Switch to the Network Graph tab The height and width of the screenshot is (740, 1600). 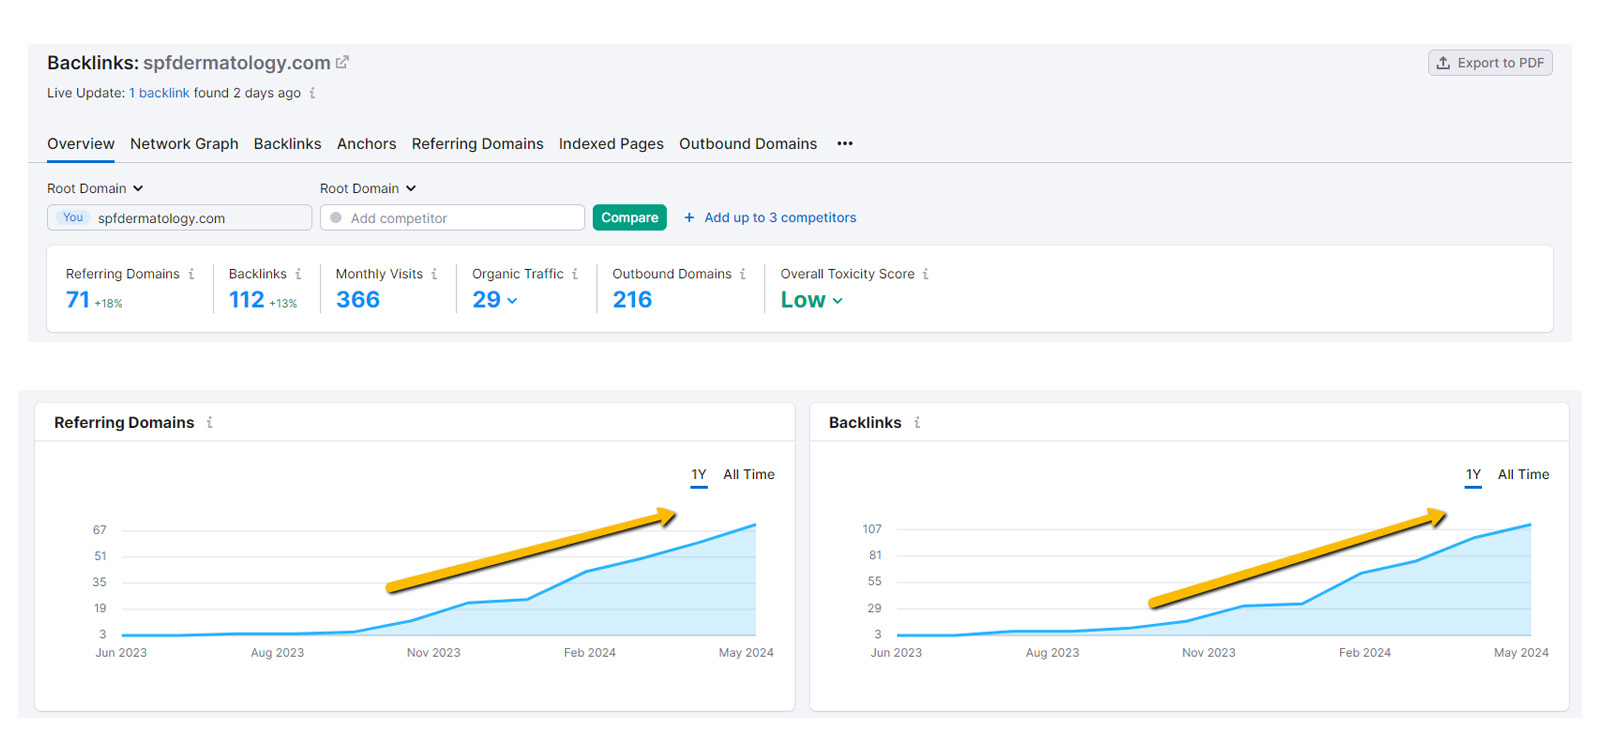184,144
